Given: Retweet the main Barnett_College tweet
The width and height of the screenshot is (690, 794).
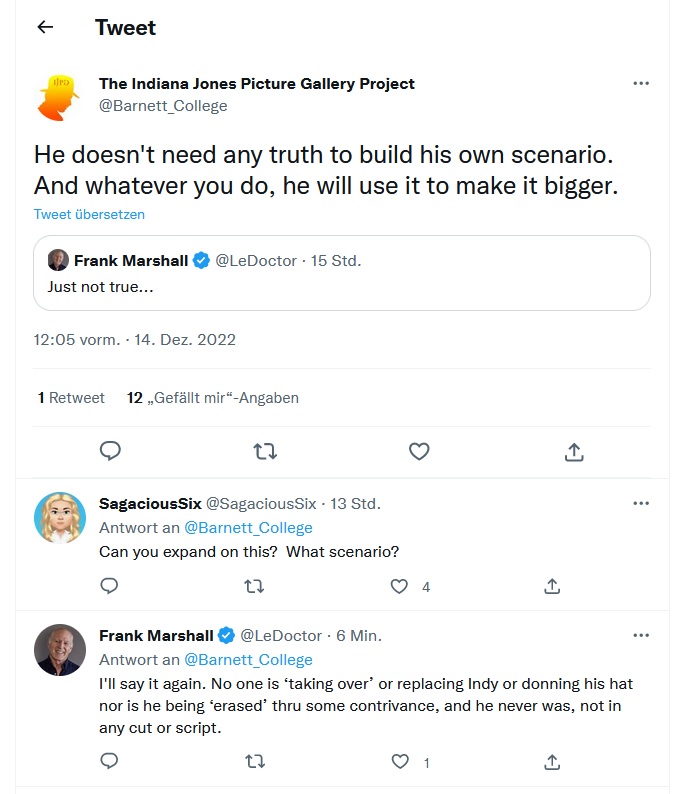Looking at the screenshot, I should 265,451.
